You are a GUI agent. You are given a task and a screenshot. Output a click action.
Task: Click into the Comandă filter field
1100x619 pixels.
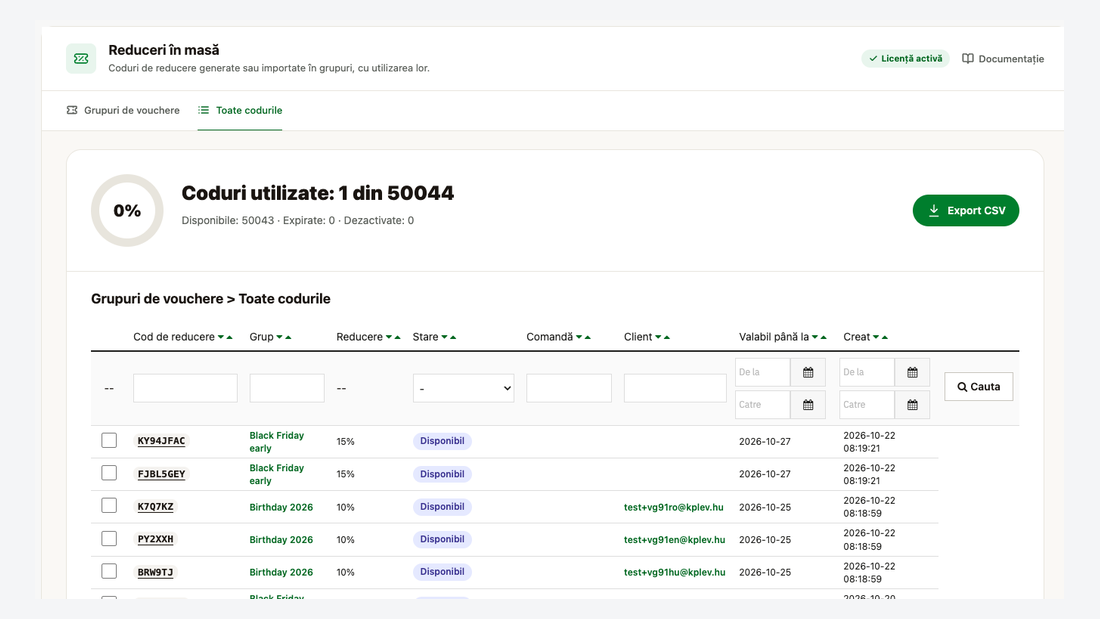(x=569, y=388)
